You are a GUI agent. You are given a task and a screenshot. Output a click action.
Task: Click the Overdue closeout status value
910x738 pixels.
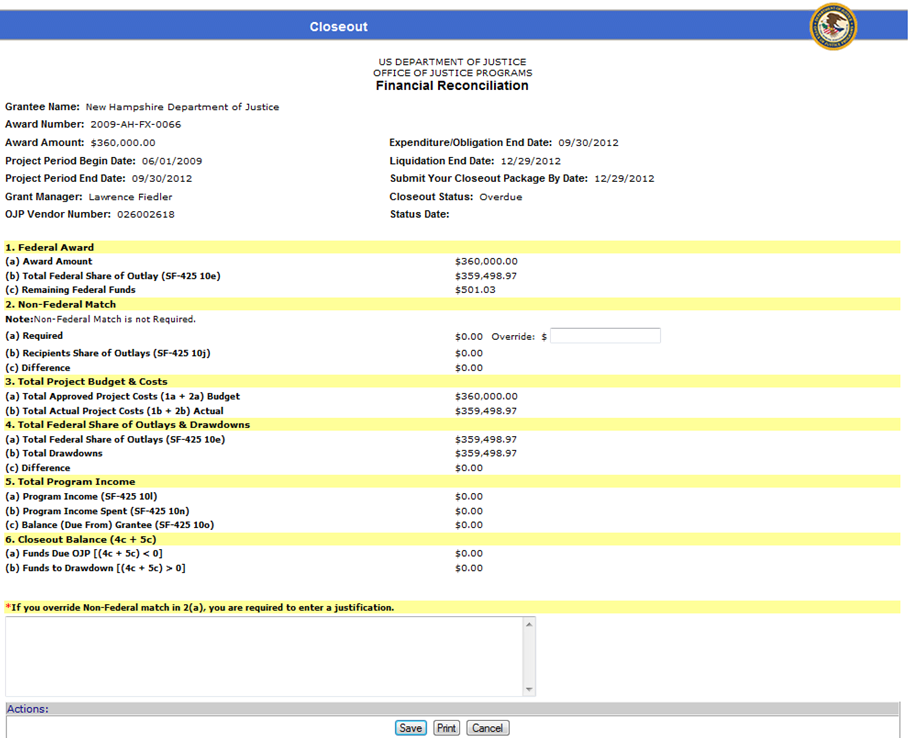500,197
